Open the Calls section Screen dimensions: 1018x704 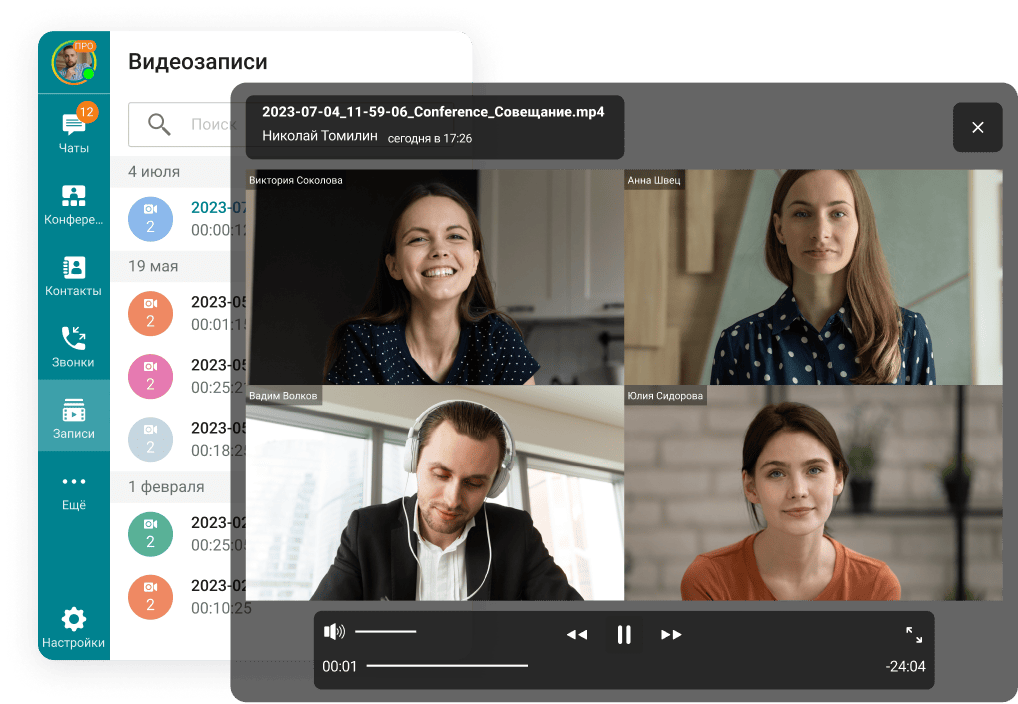pos(74,346)
